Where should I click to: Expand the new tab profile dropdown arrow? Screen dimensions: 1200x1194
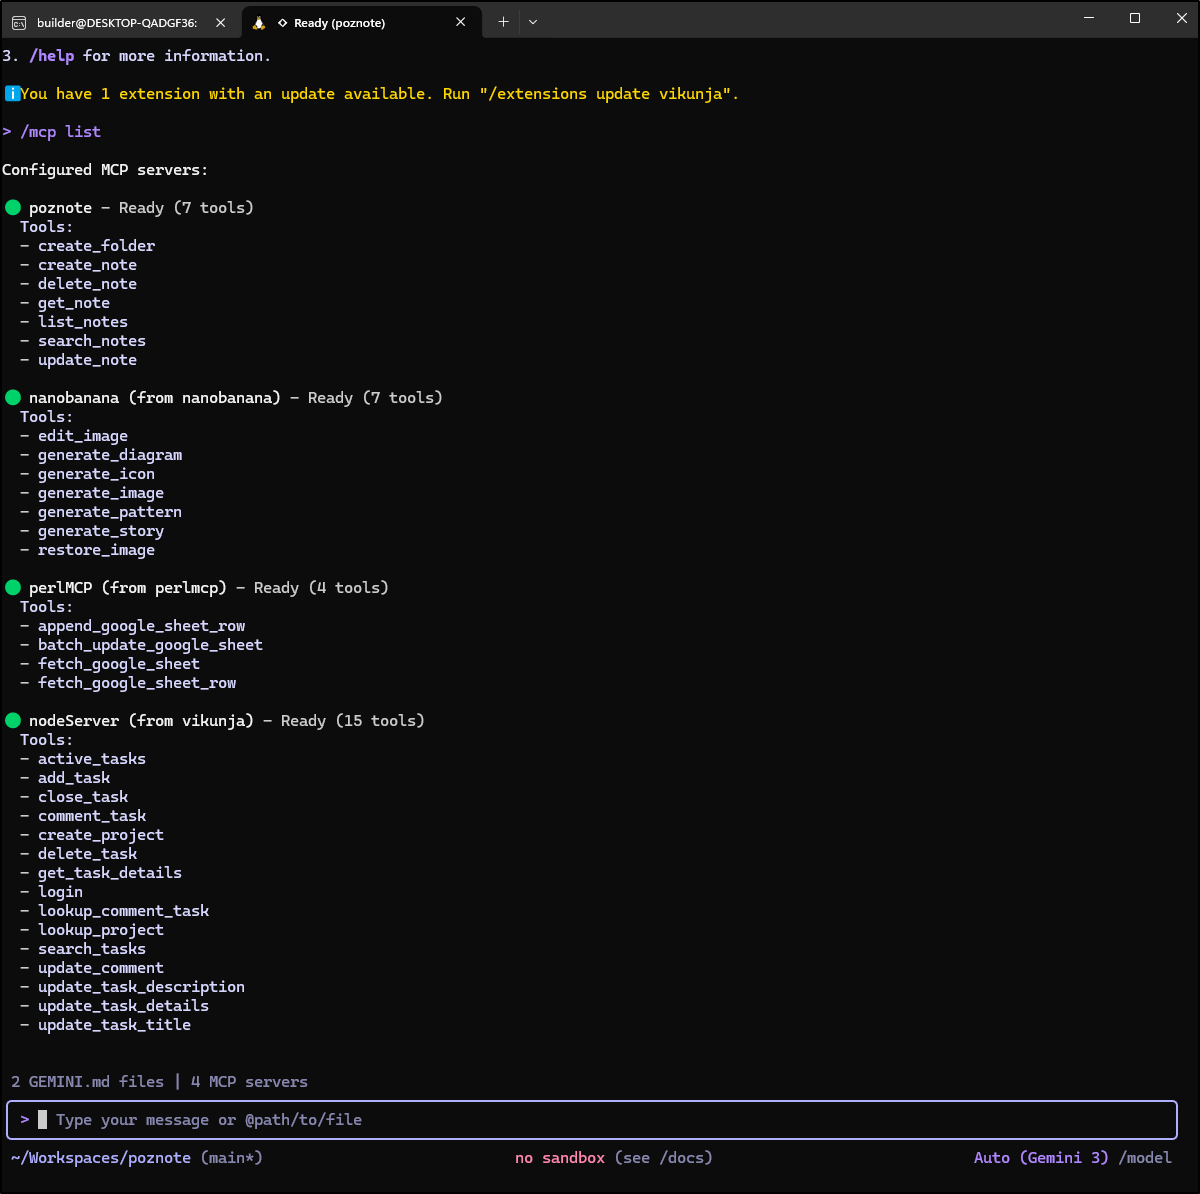533,22
